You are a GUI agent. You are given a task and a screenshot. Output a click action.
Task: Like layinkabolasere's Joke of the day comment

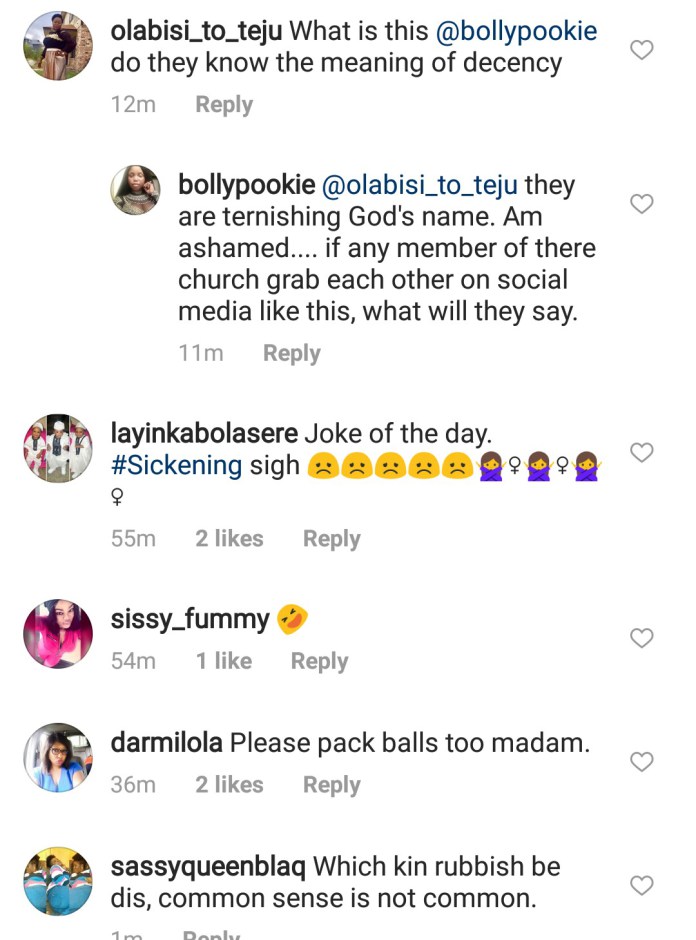coord(642,453)
